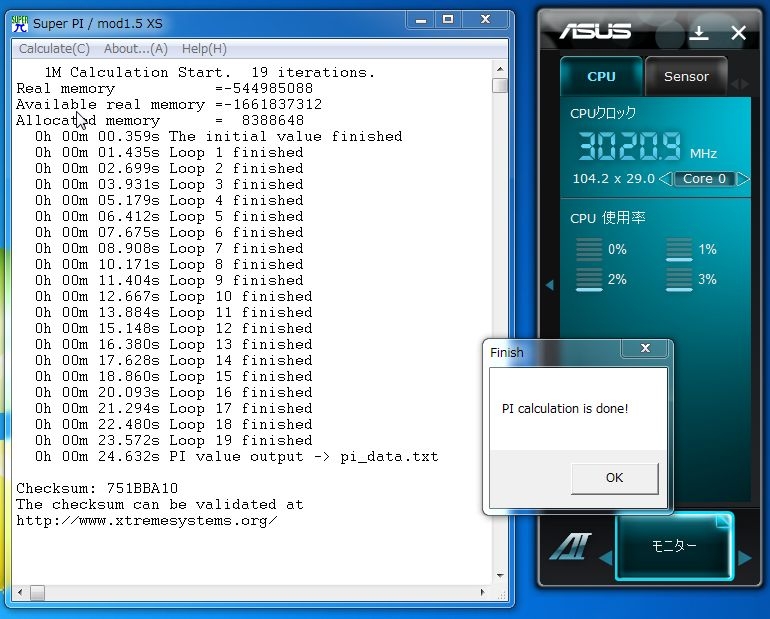Click the Checksum: 751BBA10 line
The width and height of the screenshot is (770, 619).
97,488
